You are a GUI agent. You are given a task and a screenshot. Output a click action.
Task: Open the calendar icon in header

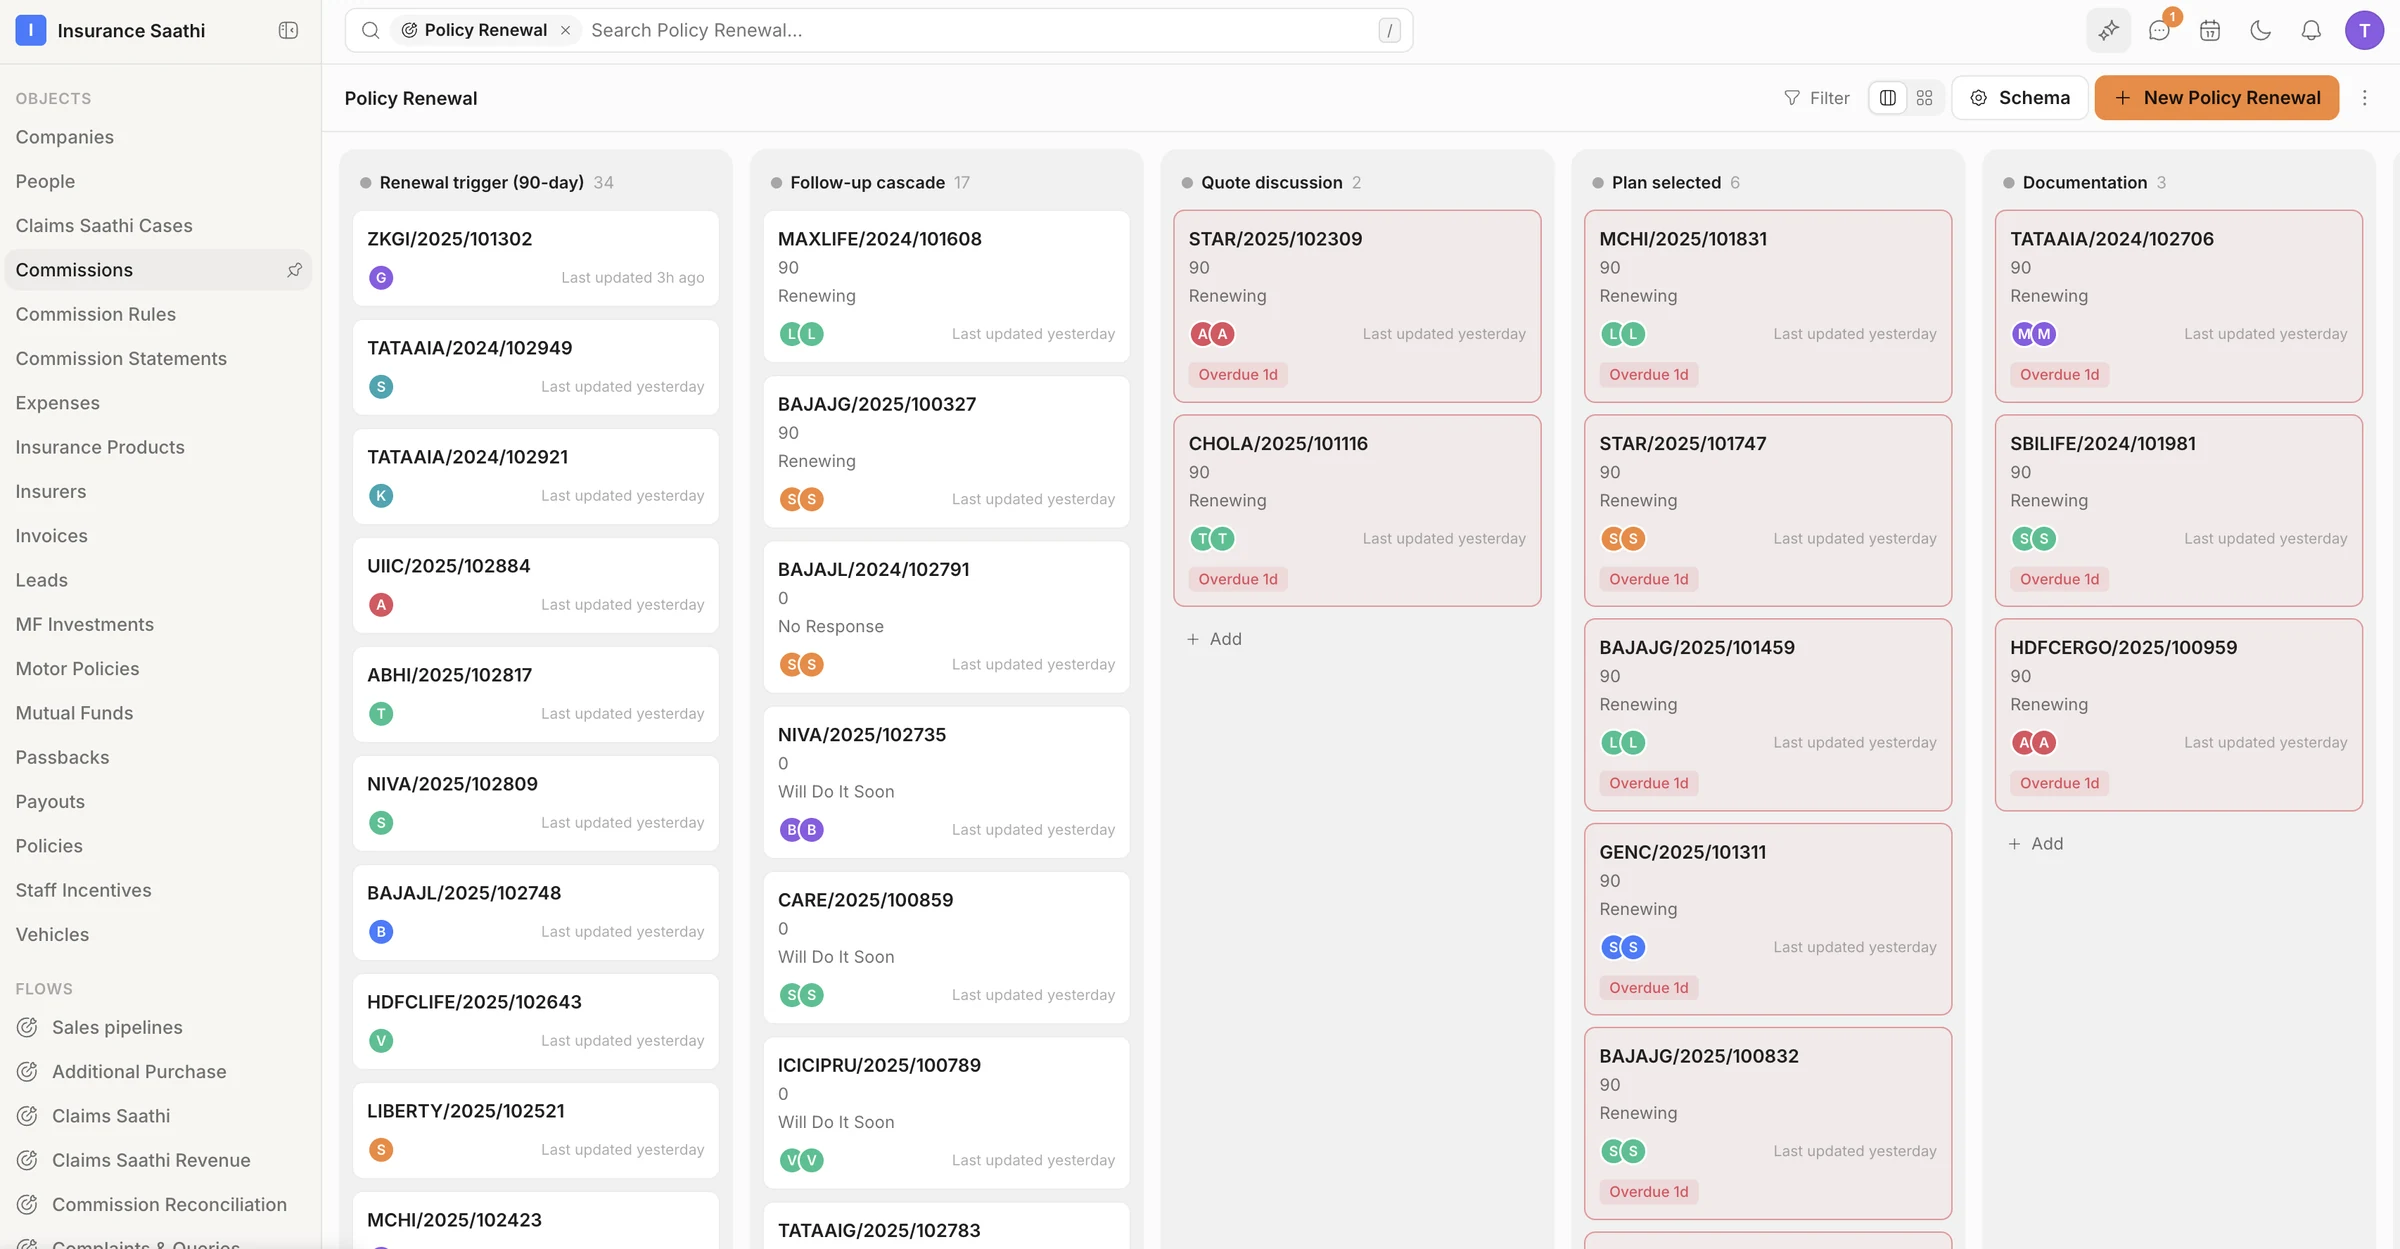(x=2210, y=30)
